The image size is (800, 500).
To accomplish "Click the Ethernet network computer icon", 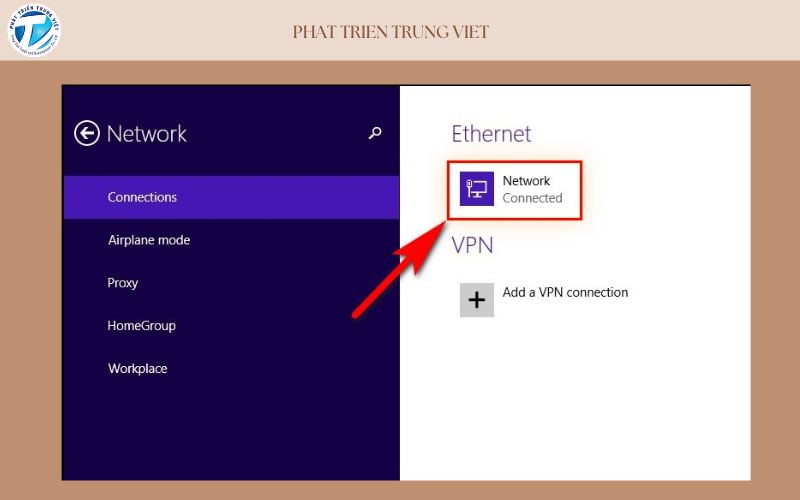I will click(477, 189).
